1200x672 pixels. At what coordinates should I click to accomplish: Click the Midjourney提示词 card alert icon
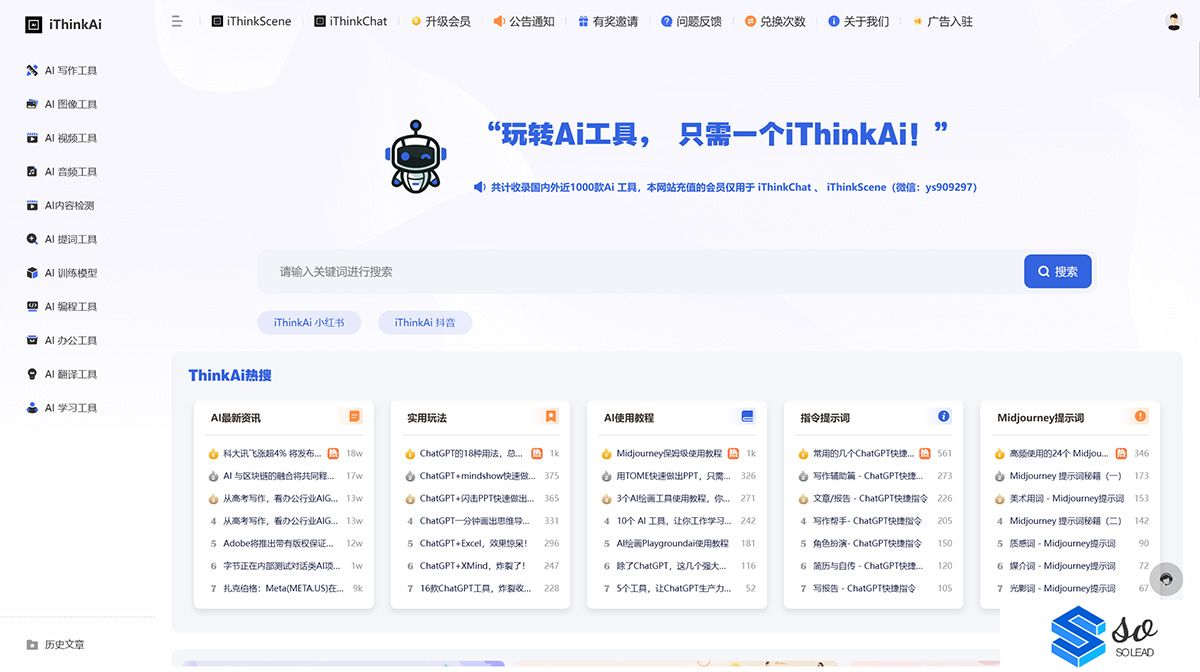coord(1140,417)
